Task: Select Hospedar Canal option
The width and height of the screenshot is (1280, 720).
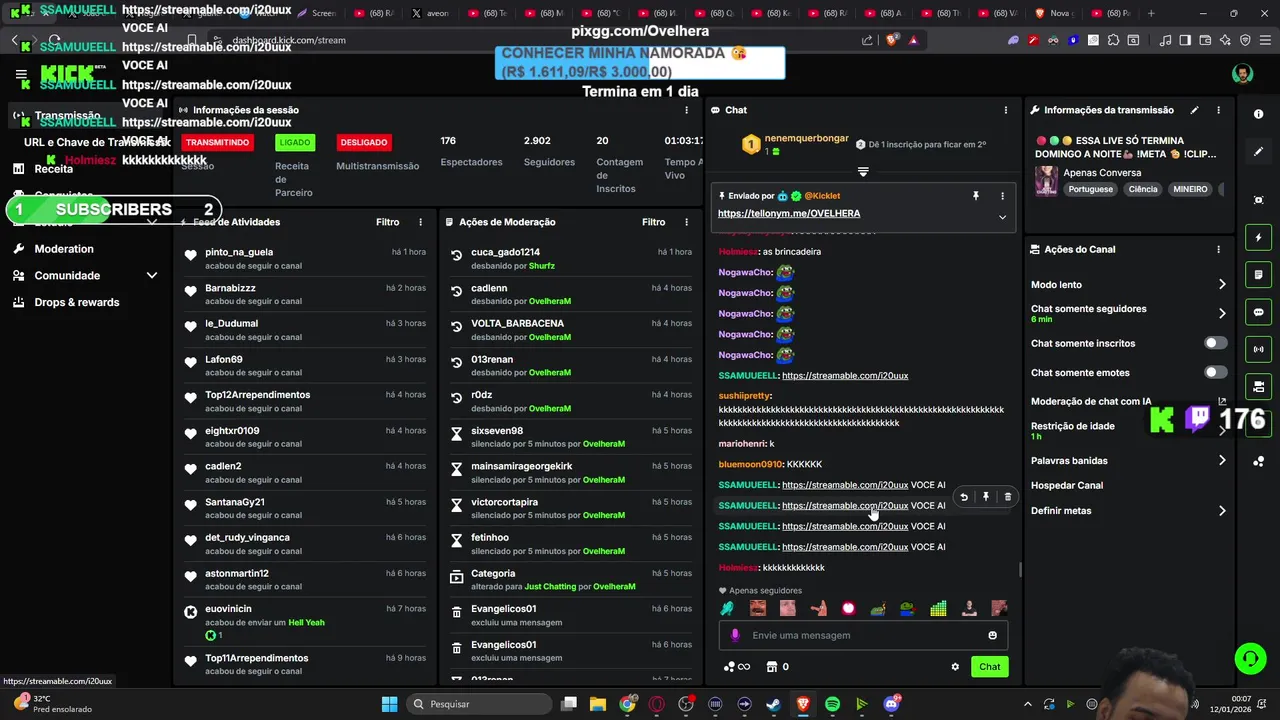Action: (x=1067, y=485)
